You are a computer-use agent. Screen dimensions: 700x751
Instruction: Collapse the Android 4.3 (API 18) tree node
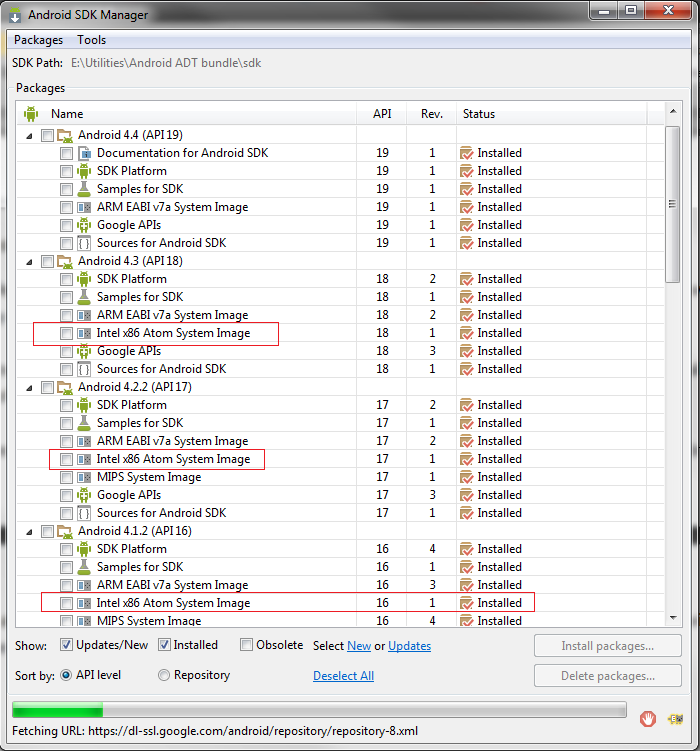[x=29, y=262]
